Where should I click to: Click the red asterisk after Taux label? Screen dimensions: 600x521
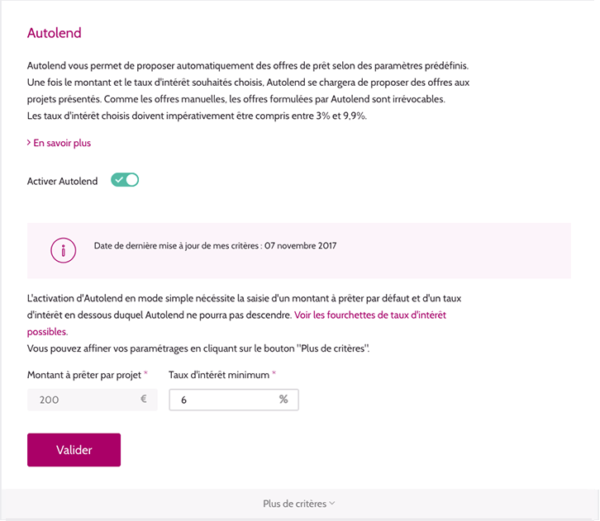[x=273, y=373]
